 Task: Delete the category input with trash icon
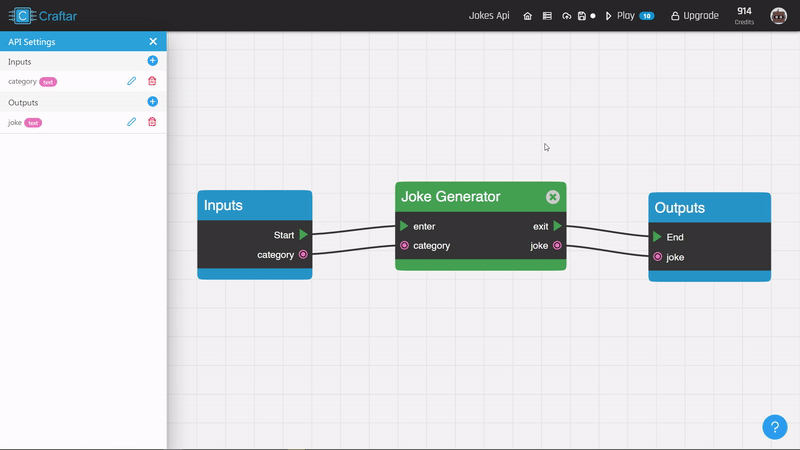(152, 81)
